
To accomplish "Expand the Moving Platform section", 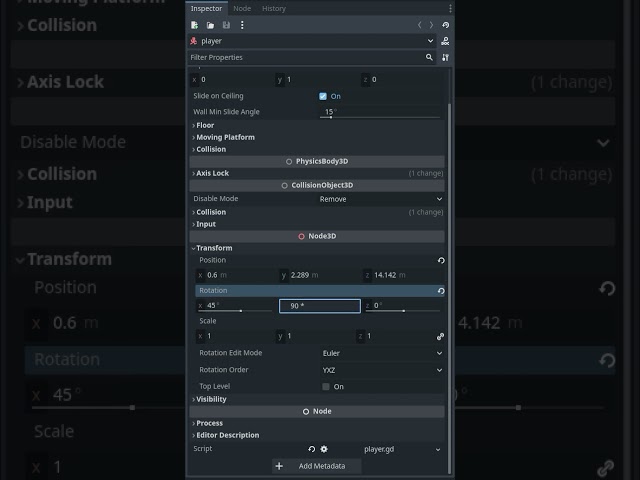I will (225, 137).
